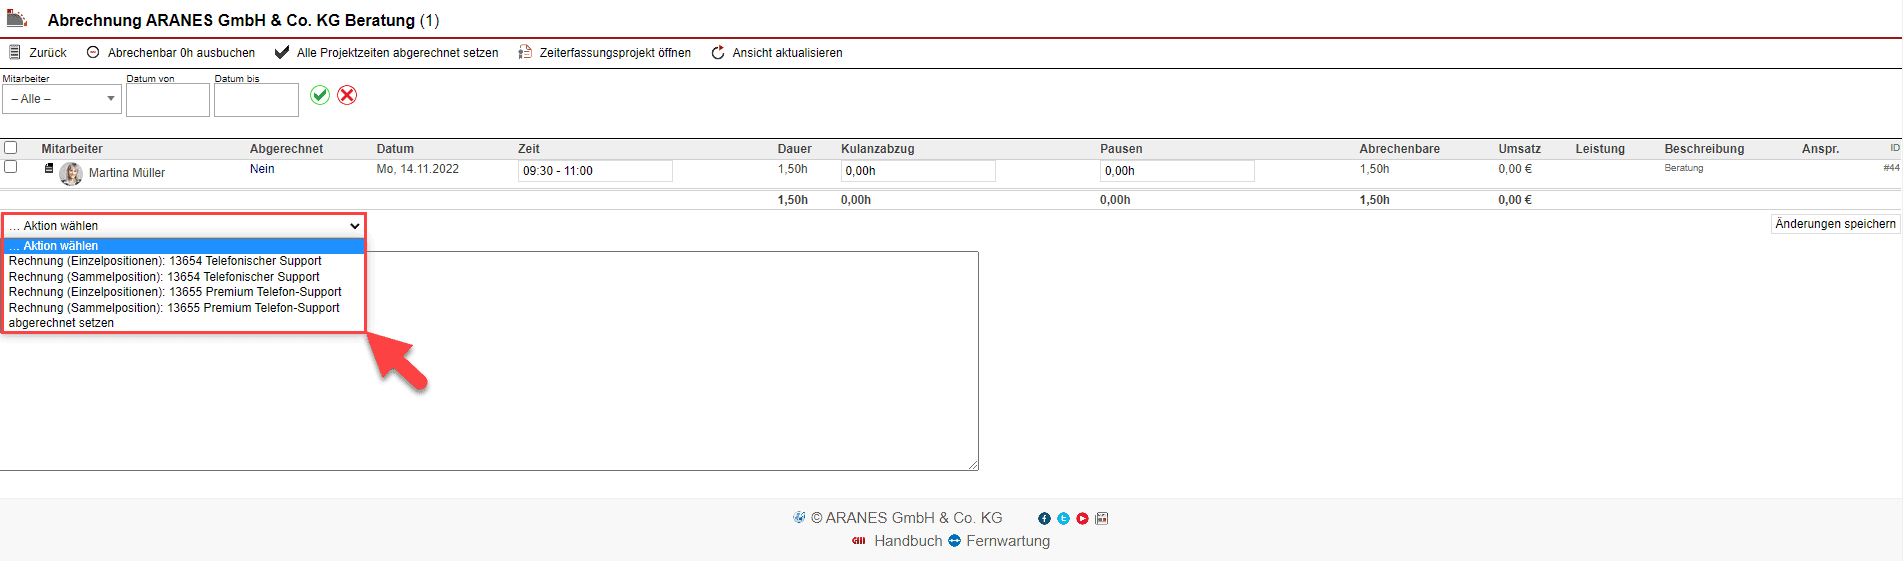
Task: Click the red X filter reset icon
Action: pos(347,95)
